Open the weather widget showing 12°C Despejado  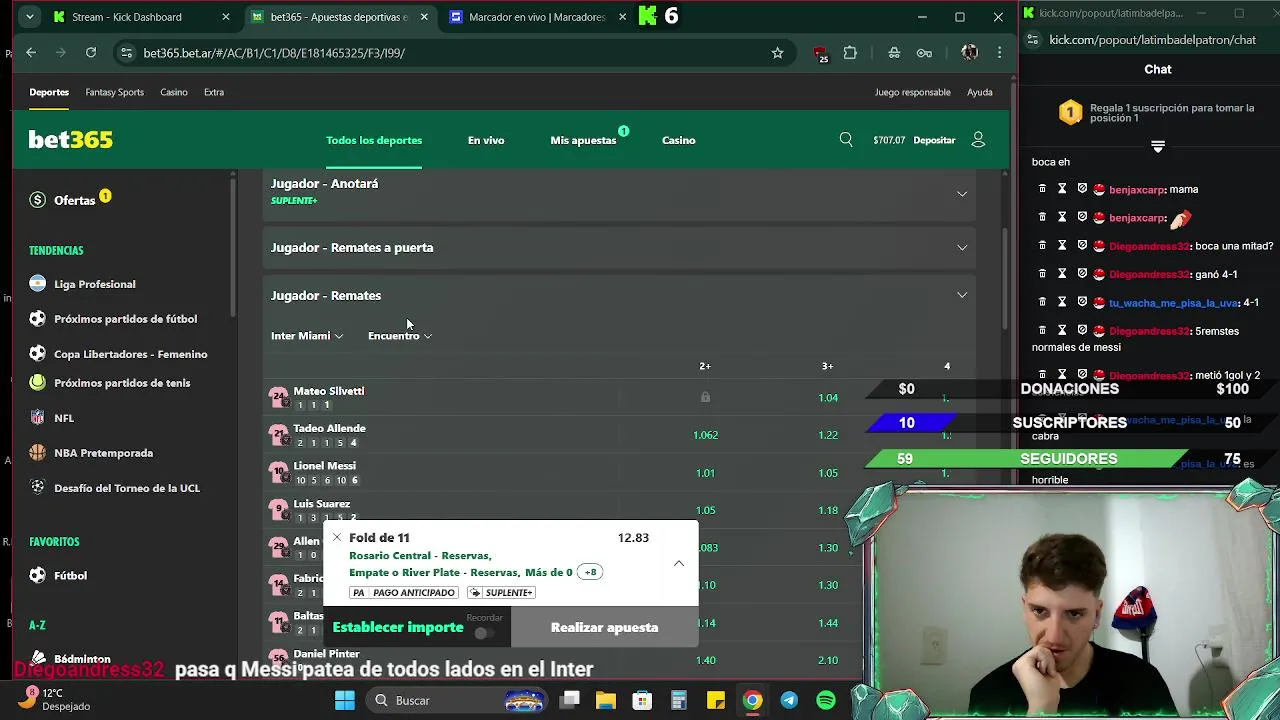[x=56, y=699]
